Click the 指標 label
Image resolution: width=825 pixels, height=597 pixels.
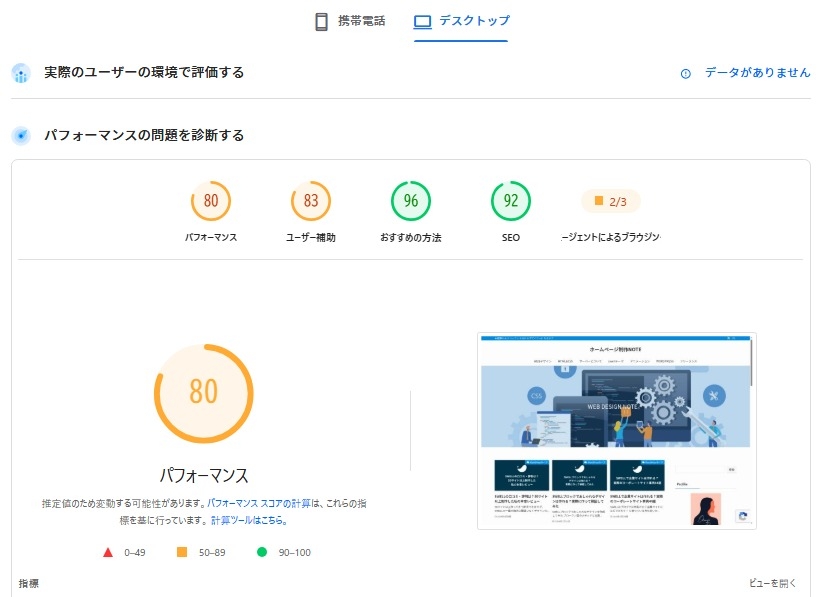(28, 583)
